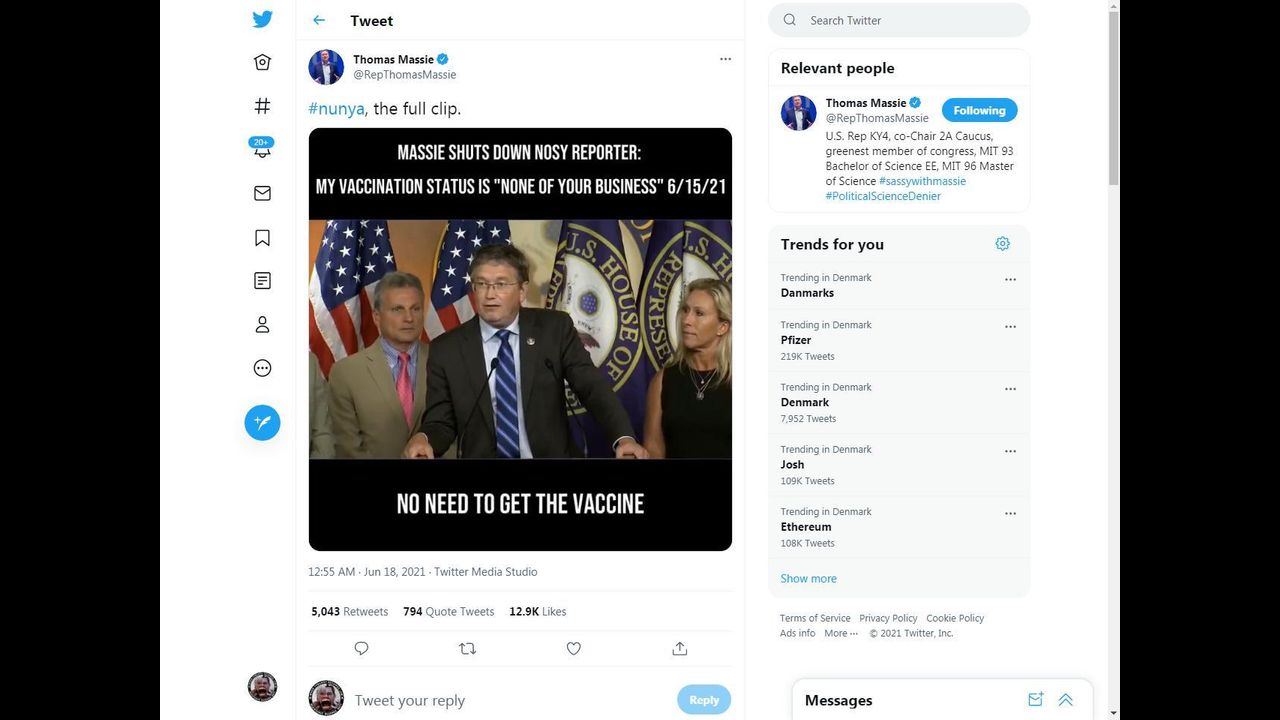Retweet the Thomas Massie tweet
The image size is (1280, 720).
[467, 648]
